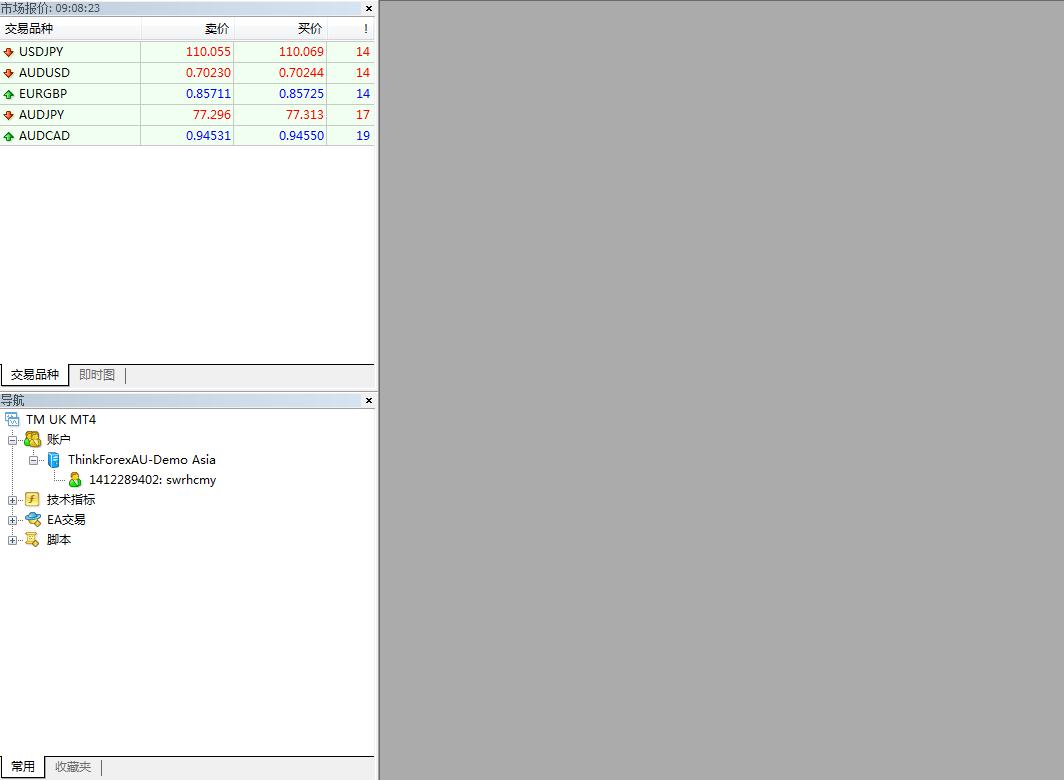The height and width of the screenshot is (780, 1064).
Task: Click the EA交易 expert advisors icon
Action: click(x=33, y=520)
